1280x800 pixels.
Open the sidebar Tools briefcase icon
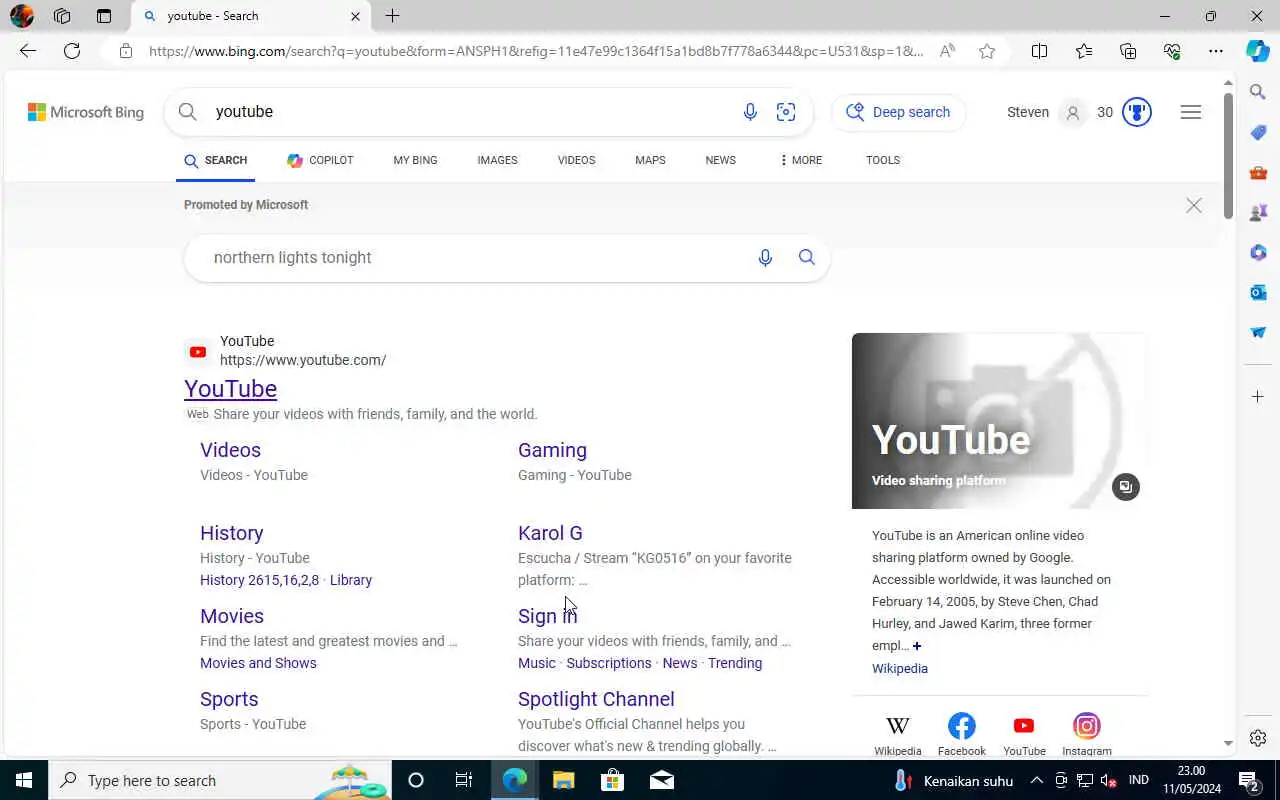1258,172
